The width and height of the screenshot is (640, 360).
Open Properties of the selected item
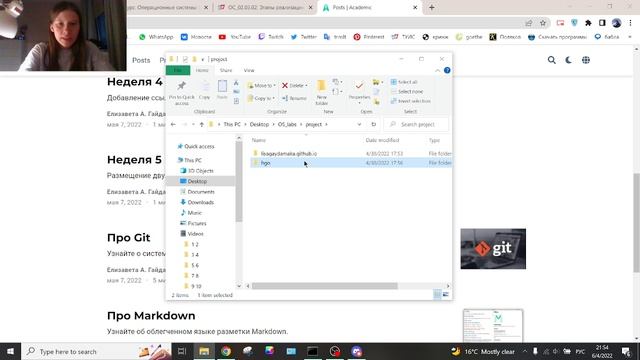click(x=359, y=91)
